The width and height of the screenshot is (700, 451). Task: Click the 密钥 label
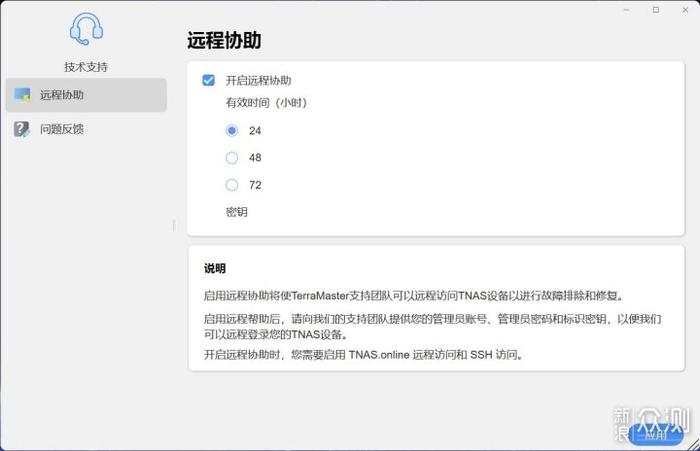coord(237,212)
